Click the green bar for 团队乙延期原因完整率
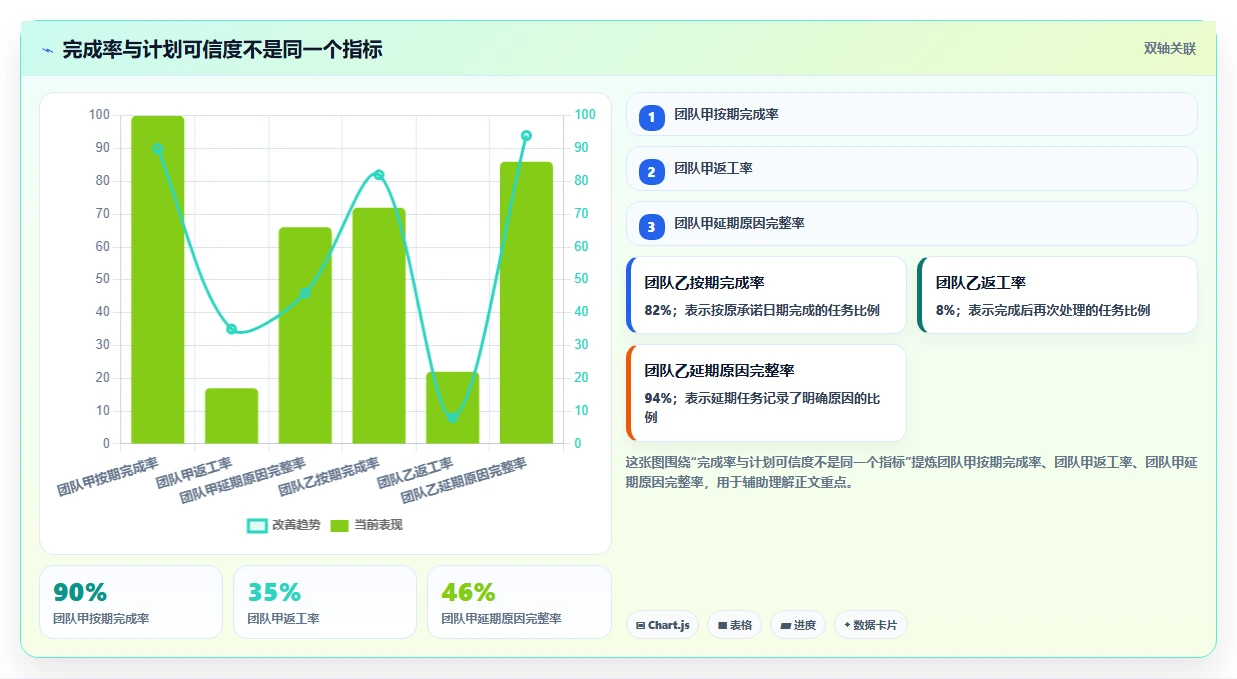Image resolution: width=1237 pixels, height=679 pixels. pos(526,302)
